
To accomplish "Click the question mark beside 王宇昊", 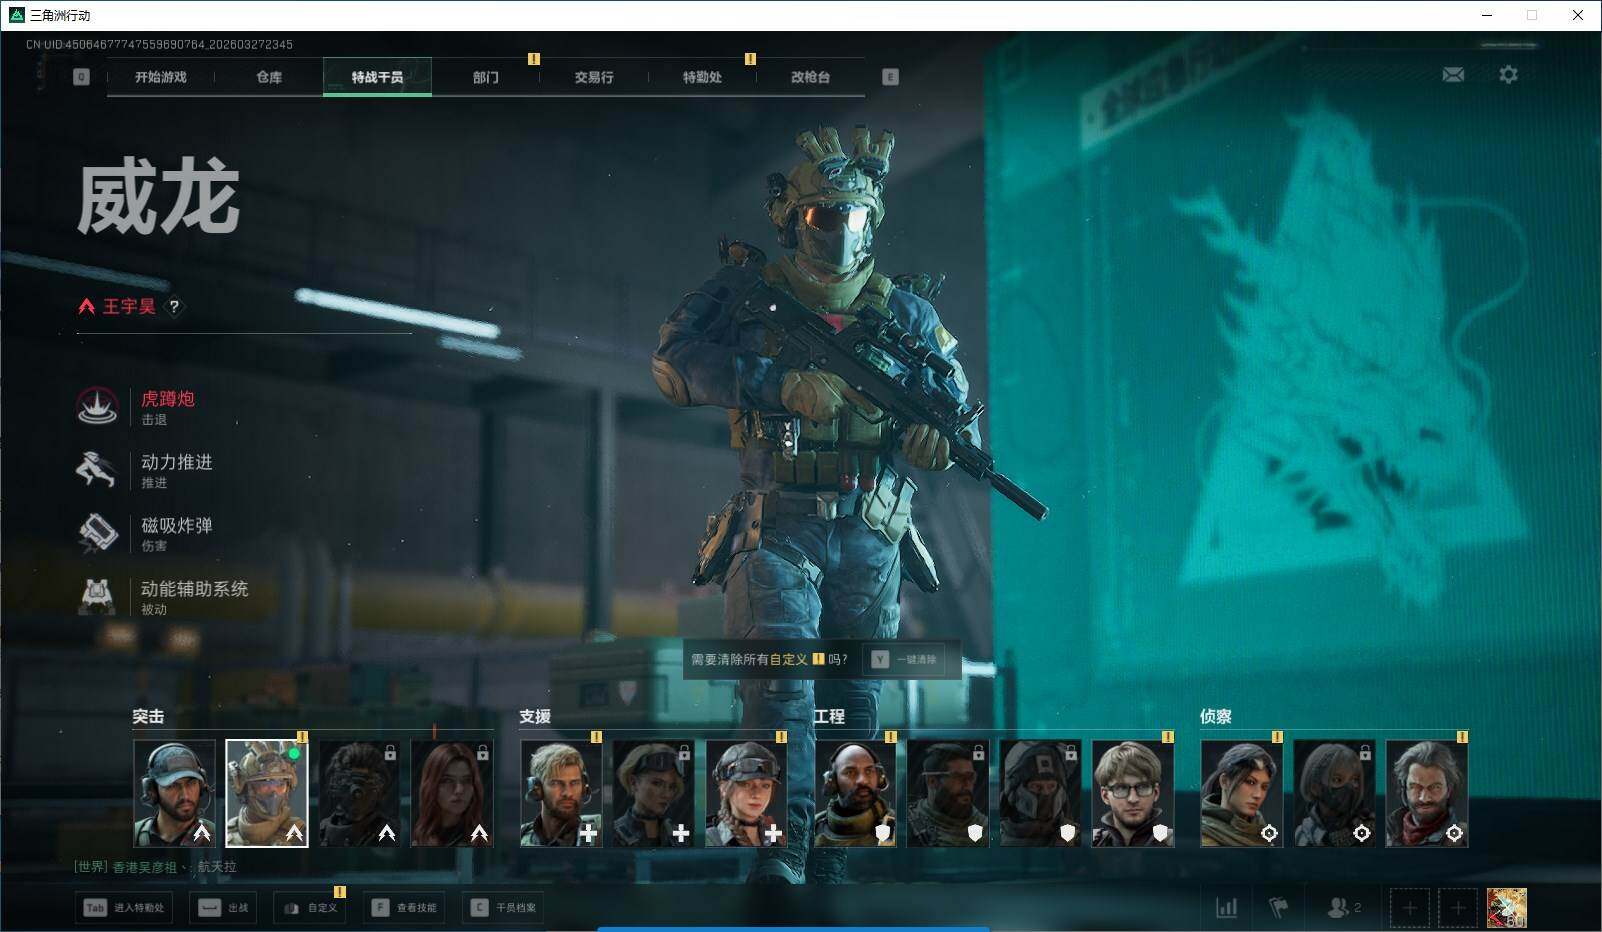I will click(174, 307).
